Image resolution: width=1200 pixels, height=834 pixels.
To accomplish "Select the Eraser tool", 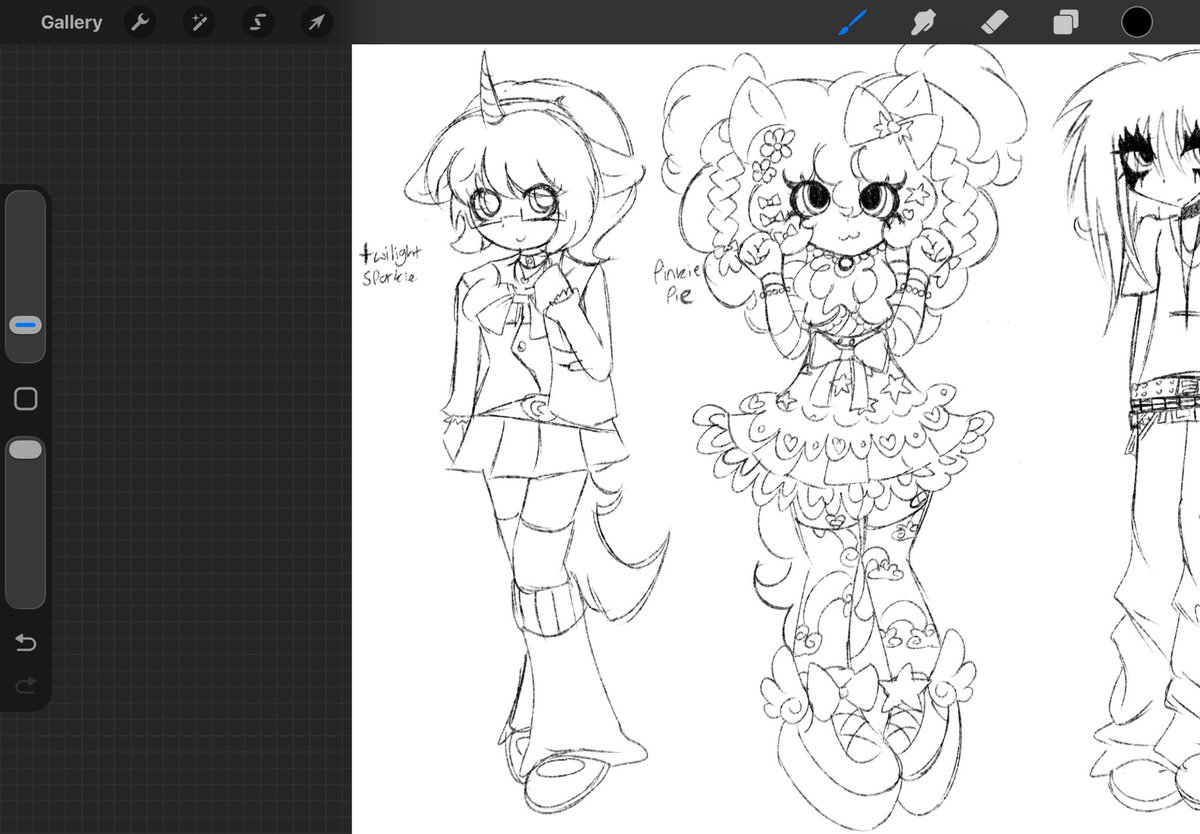I will 995,22.
